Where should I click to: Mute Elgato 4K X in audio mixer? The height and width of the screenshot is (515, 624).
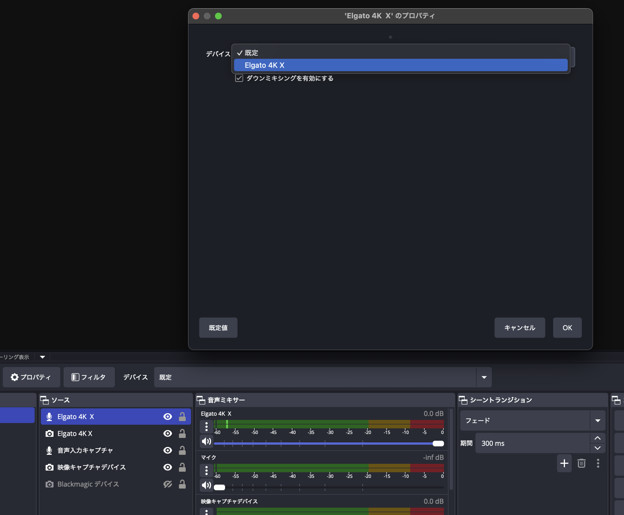[x=206, y=441]
